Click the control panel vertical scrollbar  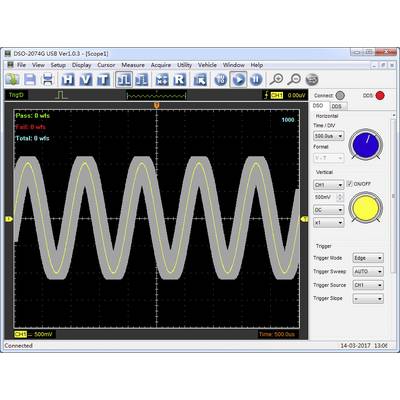coord(393,197)
